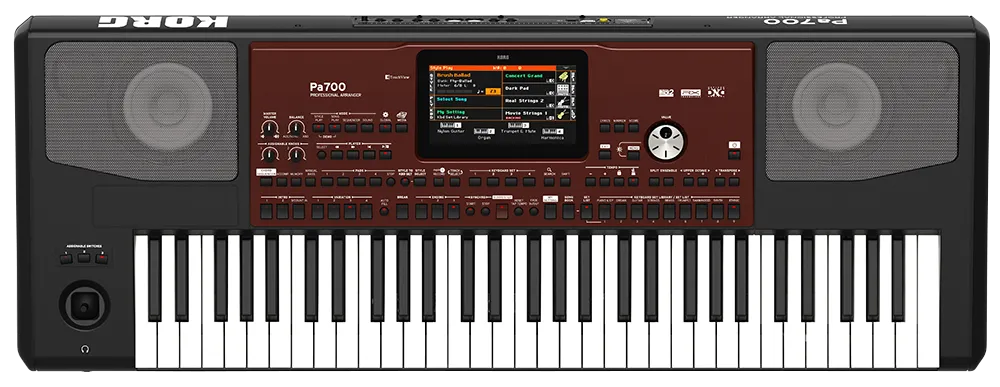Open GLOBAL settings with gear icon button

(385, 128)
